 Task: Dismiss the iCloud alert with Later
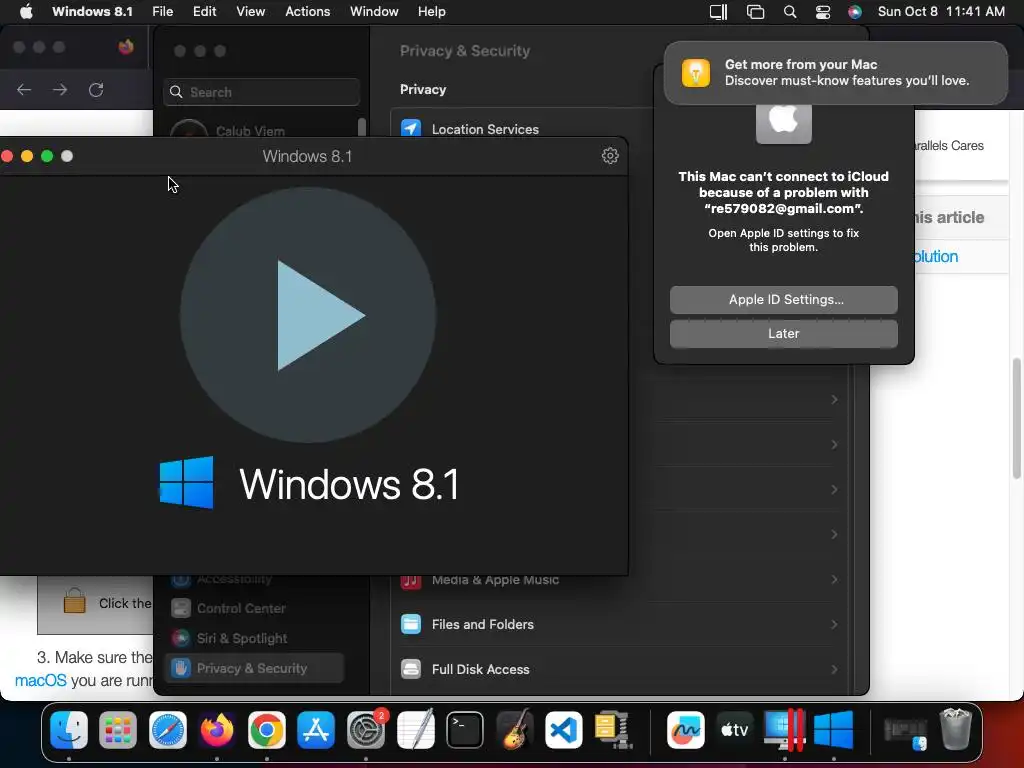[784, 334]
